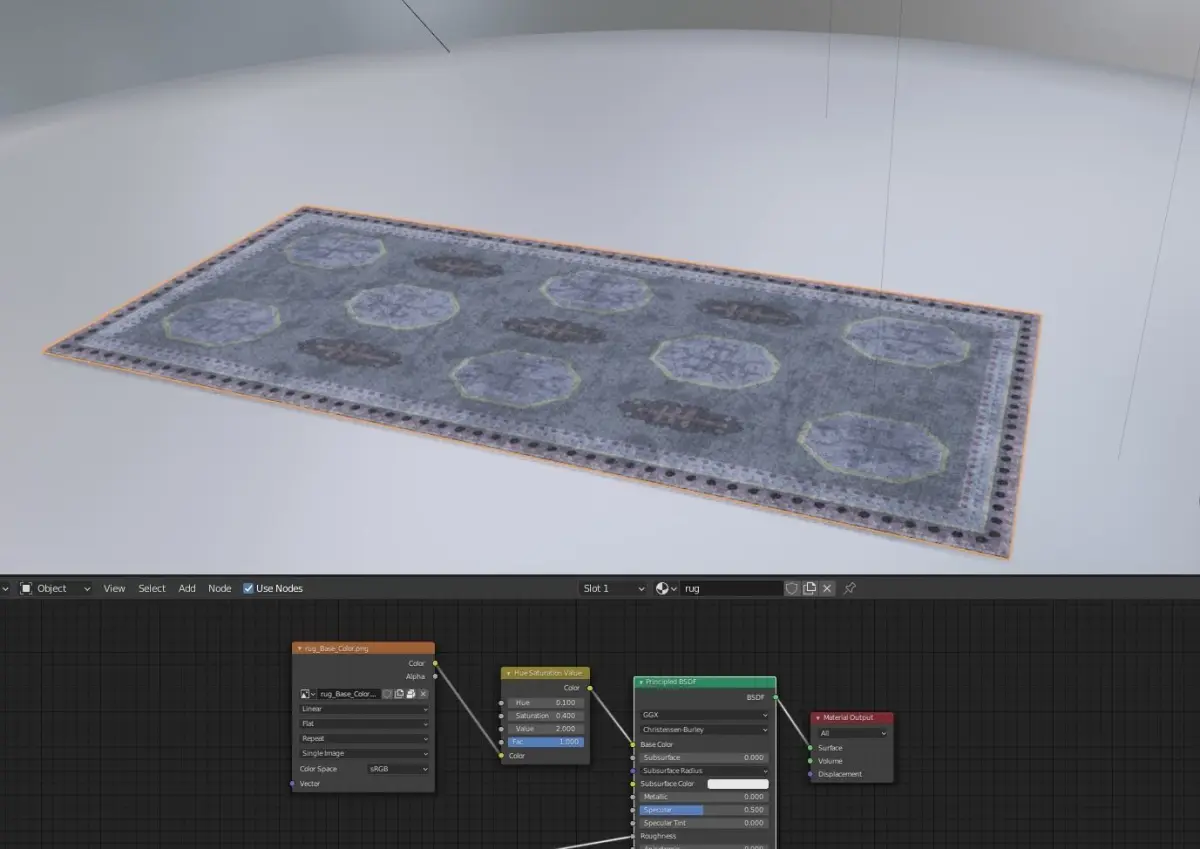The width and height of the screenshot is (1200, 849).
Task: Toggle the pin icon in node header
Action: [x=849, y=588]
